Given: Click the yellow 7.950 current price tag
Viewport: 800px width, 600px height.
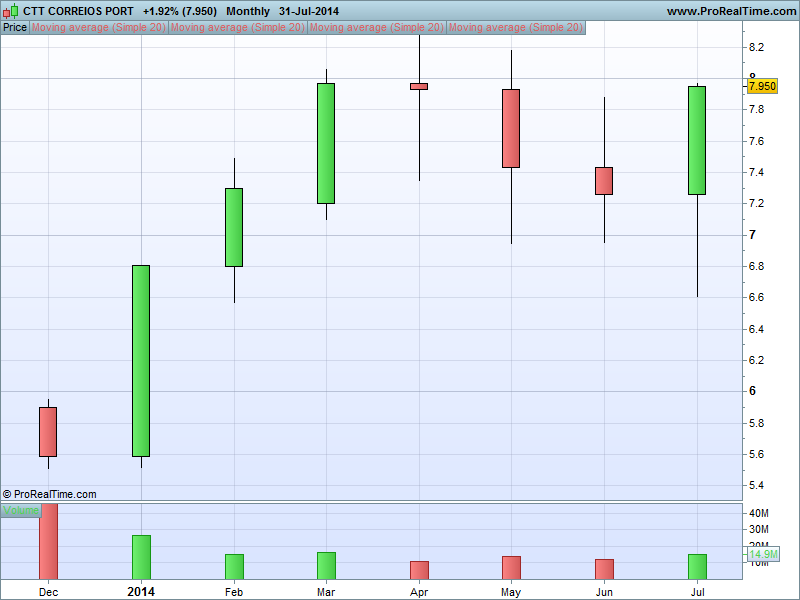Looking at the screenshot, I should click(x=762, y=86).
